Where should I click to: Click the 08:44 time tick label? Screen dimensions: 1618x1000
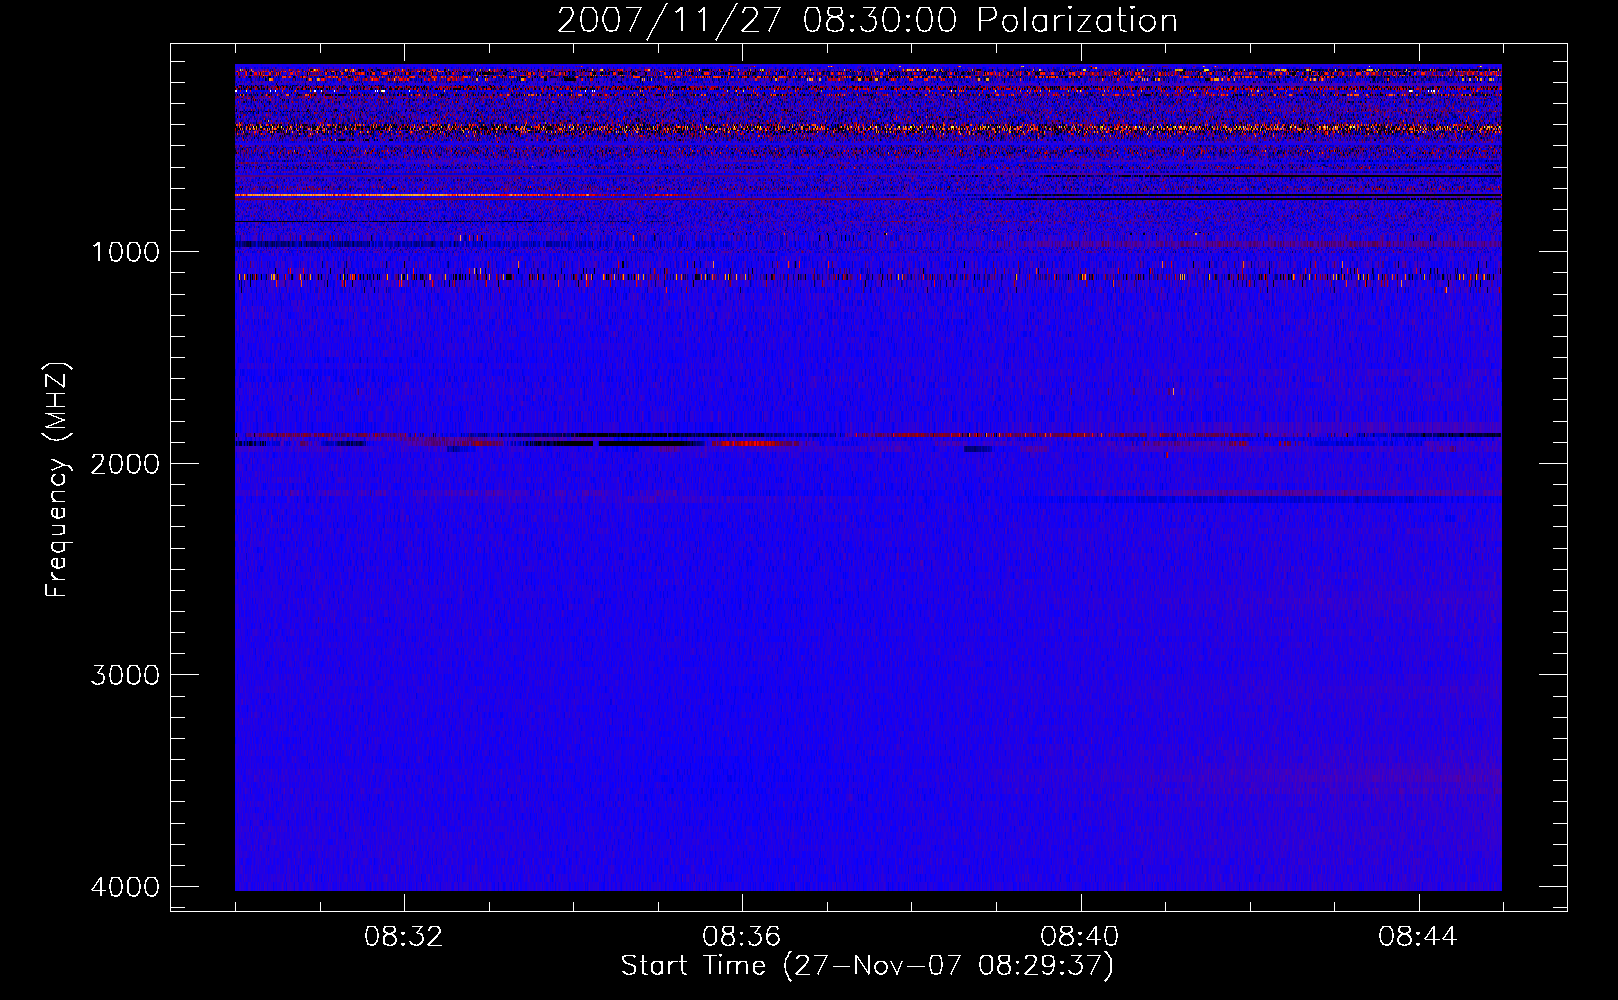pyautogui.click(x=1418, y=937)
